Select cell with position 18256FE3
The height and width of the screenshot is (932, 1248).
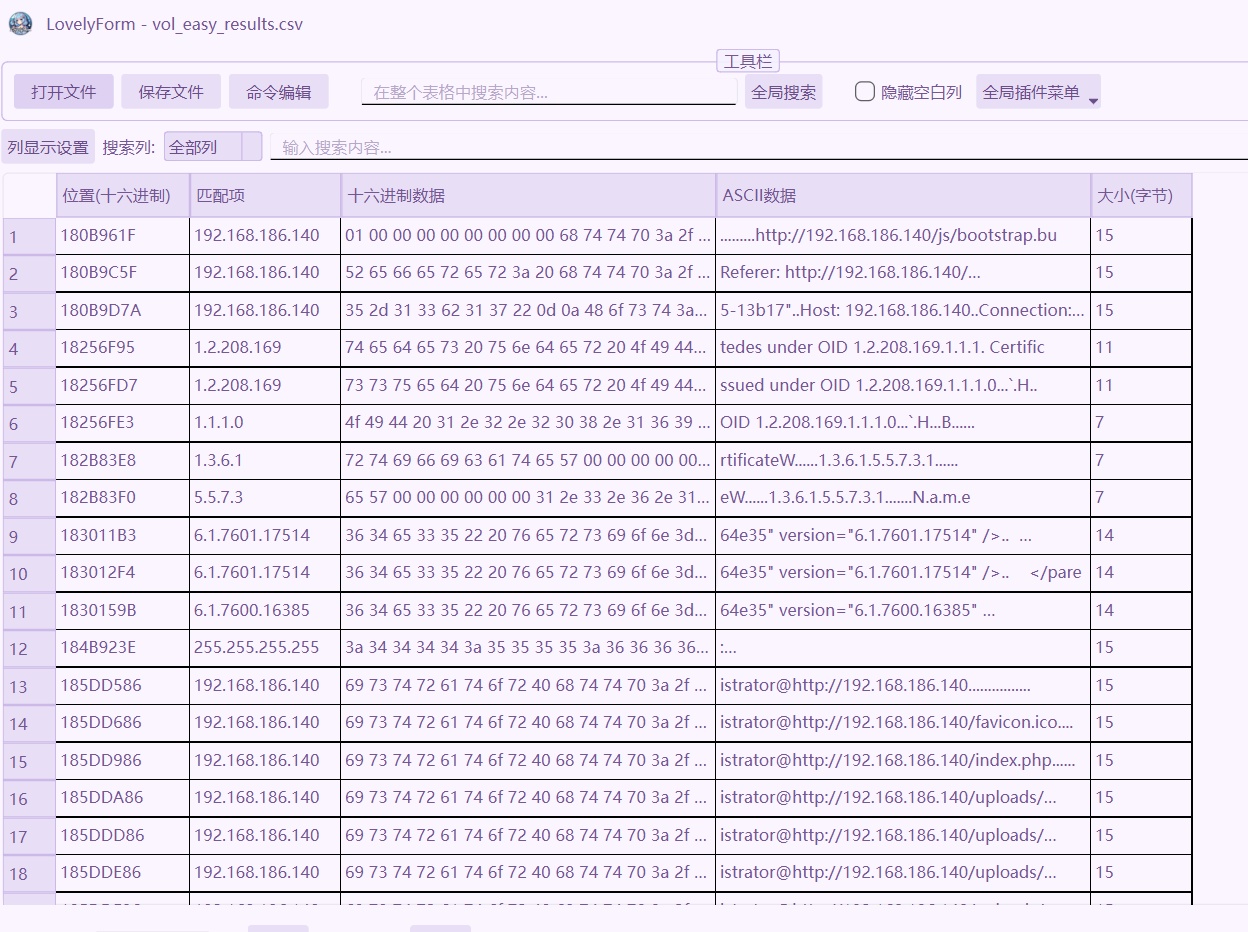(123, 423)
